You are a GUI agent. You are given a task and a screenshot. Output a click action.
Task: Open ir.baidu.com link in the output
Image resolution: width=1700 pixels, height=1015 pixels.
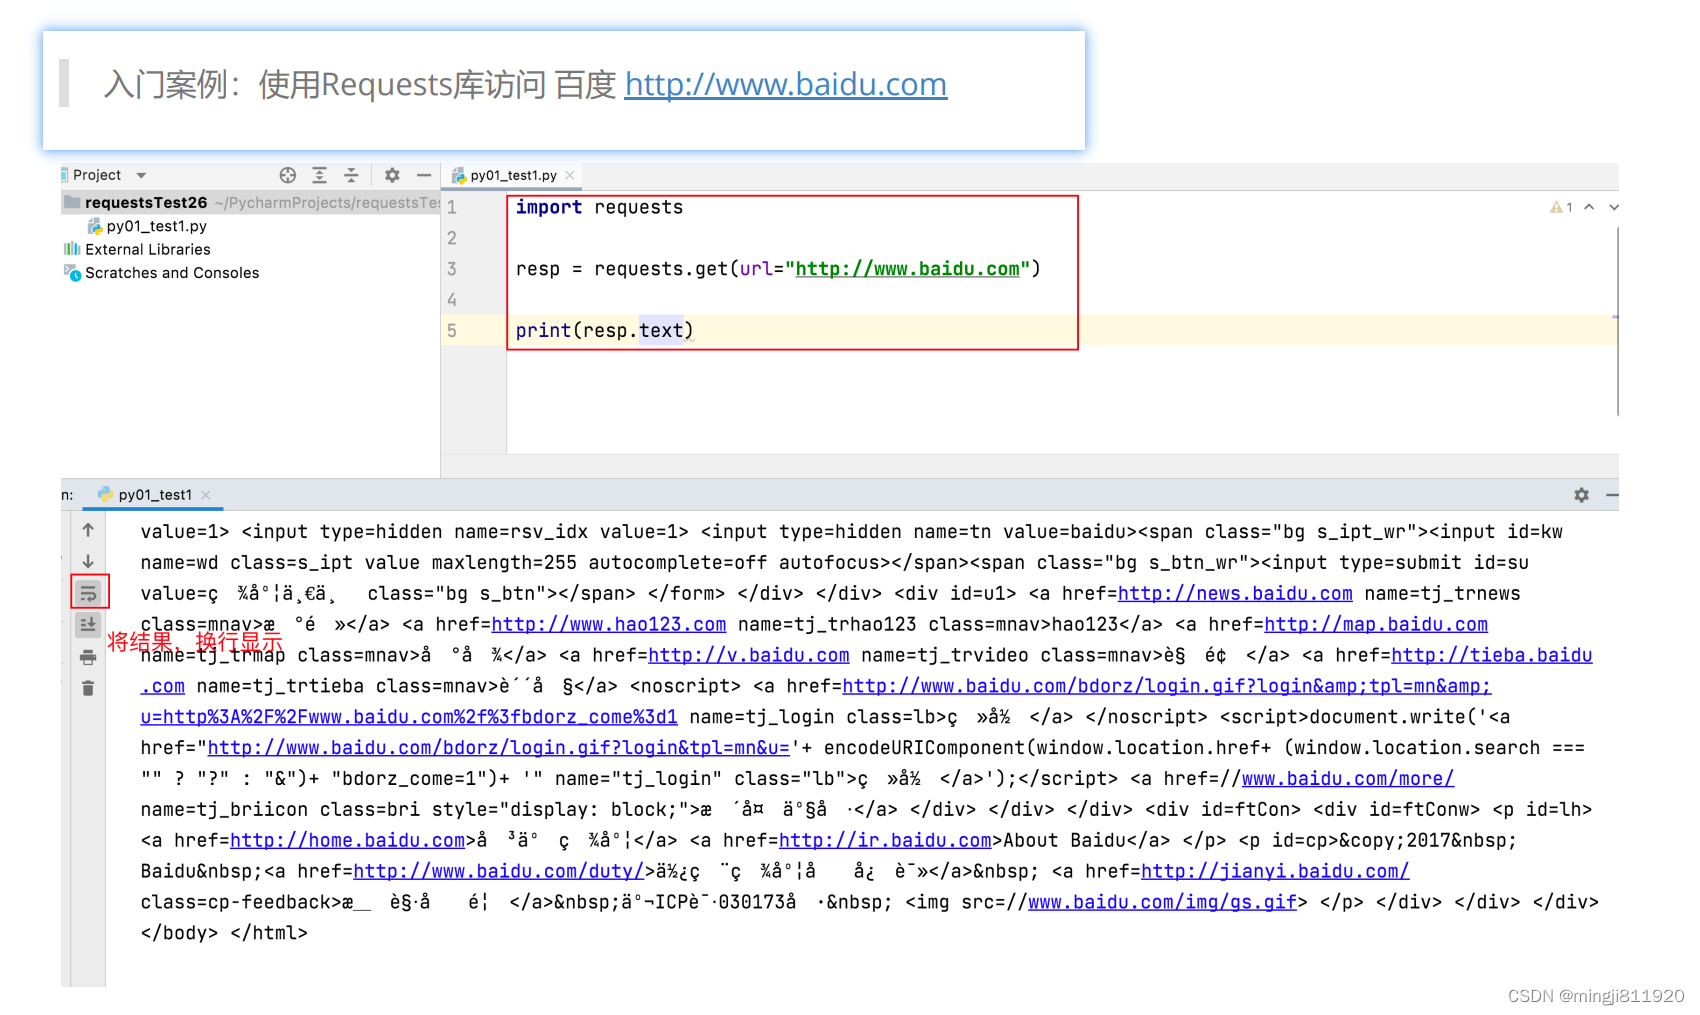[x=885, y=841]
